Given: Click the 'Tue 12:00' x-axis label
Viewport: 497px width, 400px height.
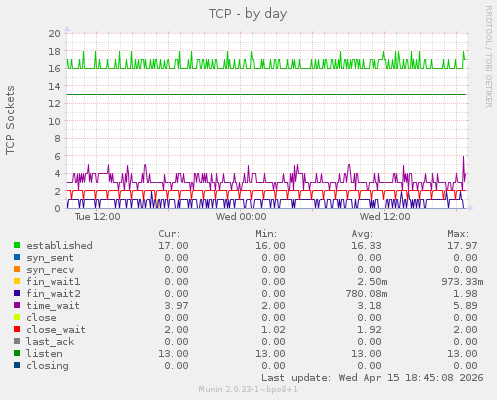Looking at the screenshot, I should (97, 217).
